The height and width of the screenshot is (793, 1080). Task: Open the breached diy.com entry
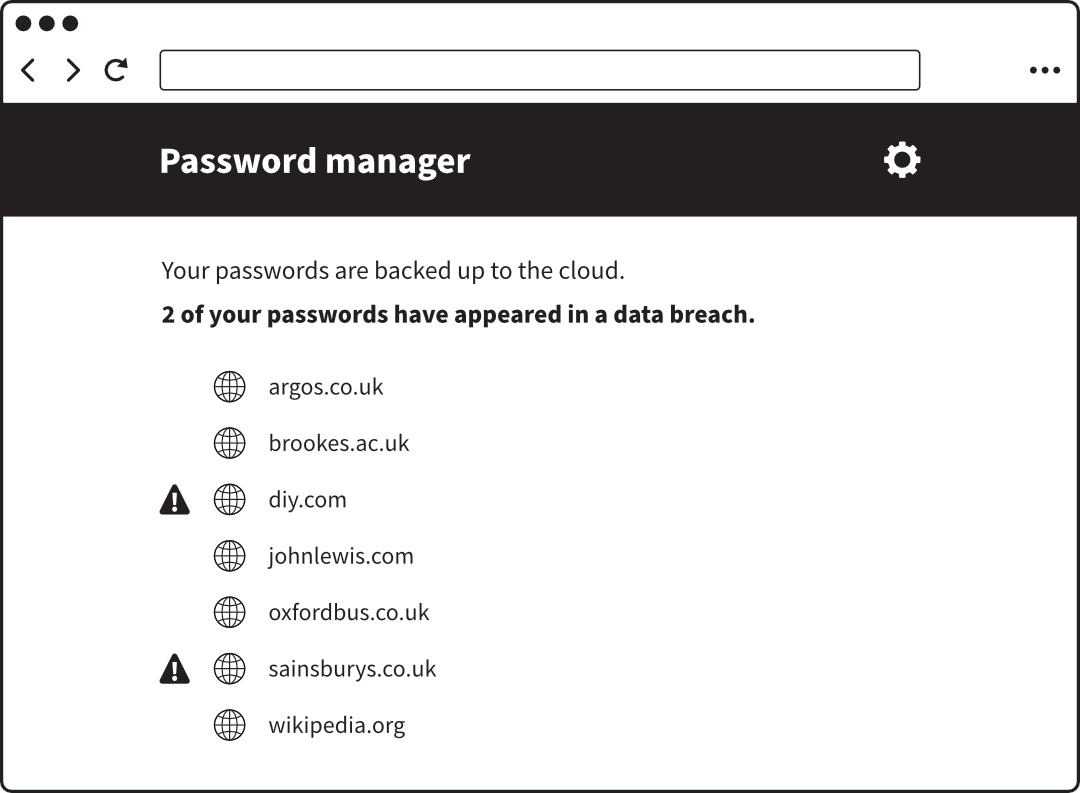(307, 499)
